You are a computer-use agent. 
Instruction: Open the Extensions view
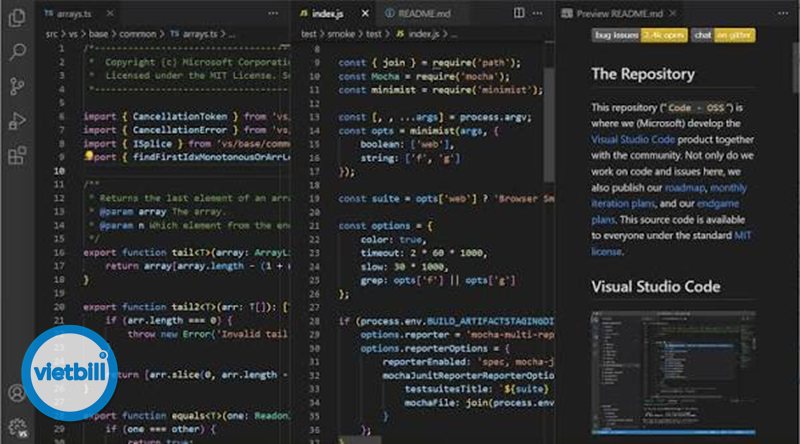[x=17, y=155]
